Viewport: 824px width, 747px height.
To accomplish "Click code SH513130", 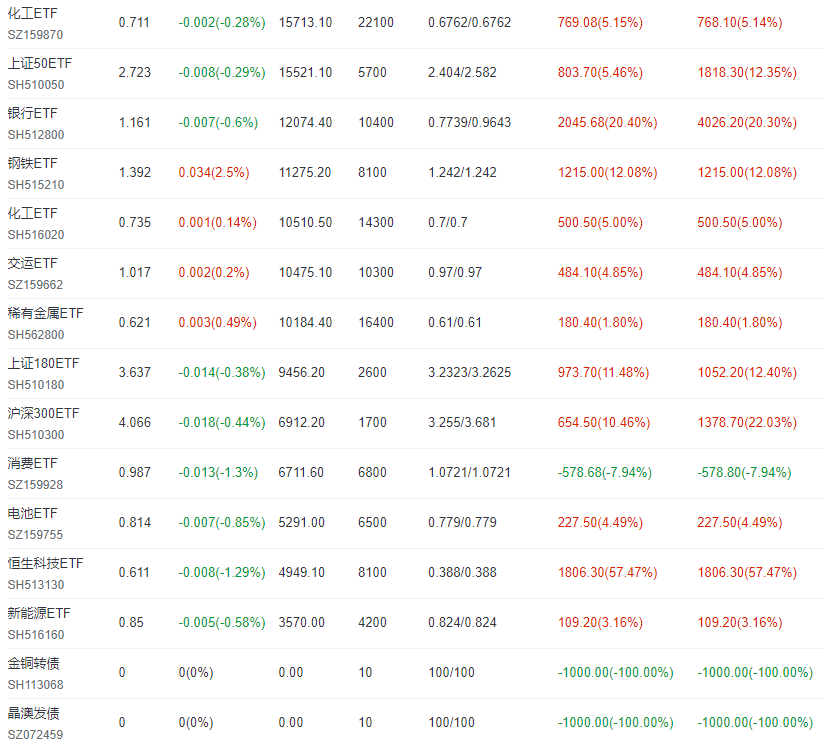I will click(36, 585).
